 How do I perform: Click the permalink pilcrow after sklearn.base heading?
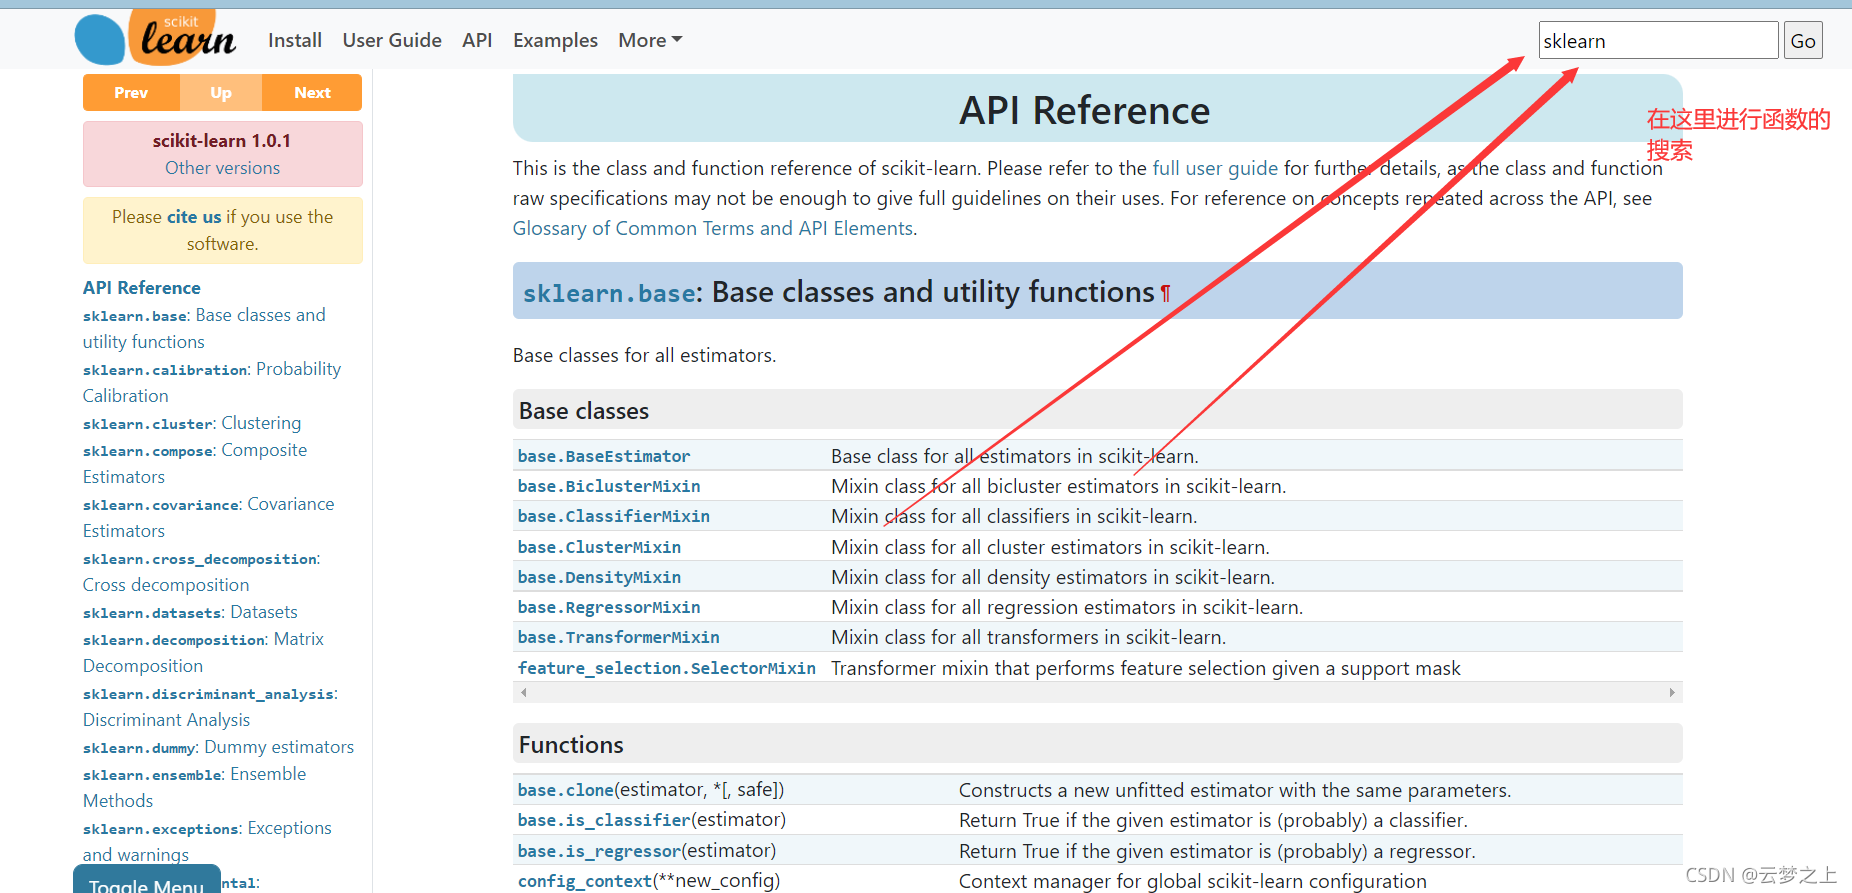pos(1165,294)
